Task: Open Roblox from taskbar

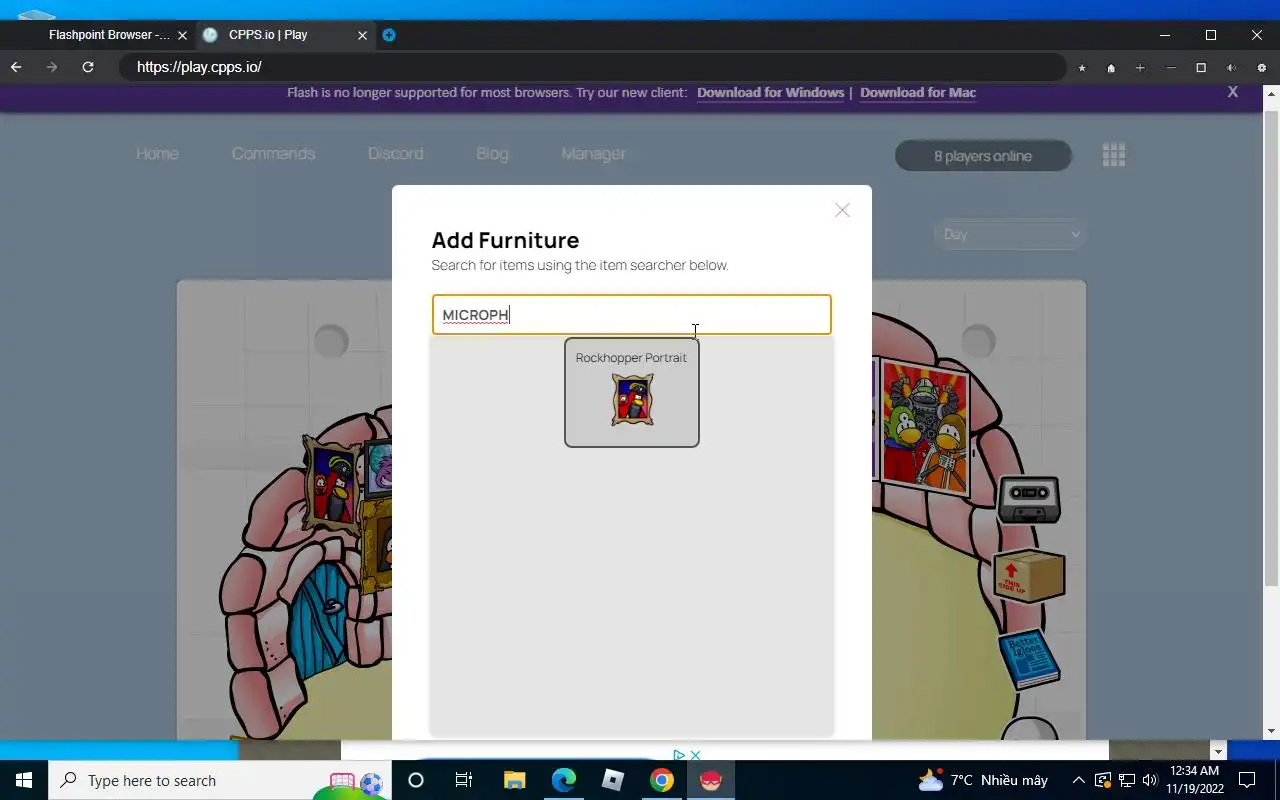Action: [x=612, y=780]
